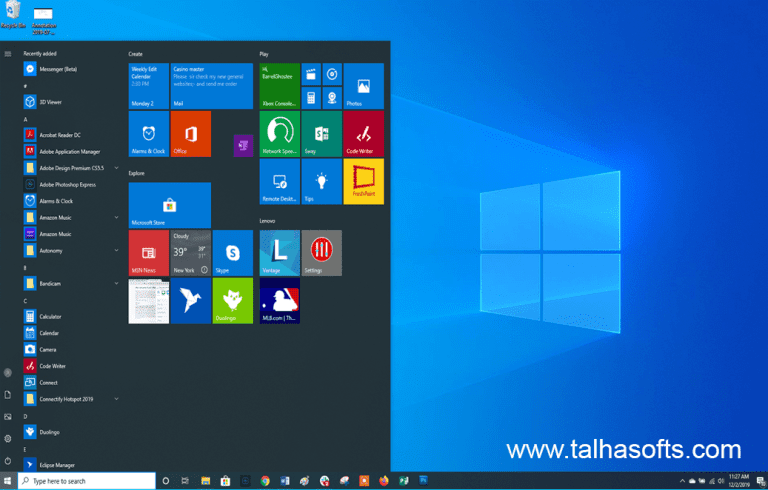Open Settings gear in Start sidebar
The image size is (768, 490).
pos(8,439)
